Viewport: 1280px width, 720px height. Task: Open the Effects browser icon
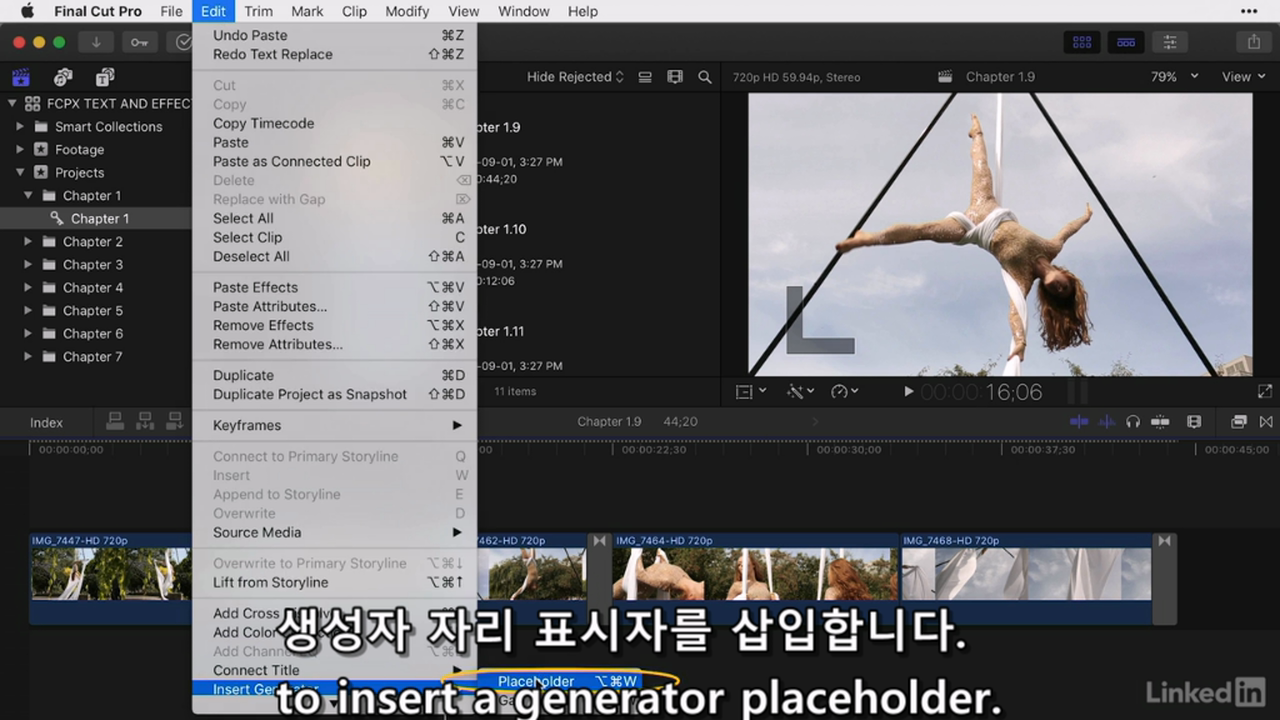tap(1239, 422)
